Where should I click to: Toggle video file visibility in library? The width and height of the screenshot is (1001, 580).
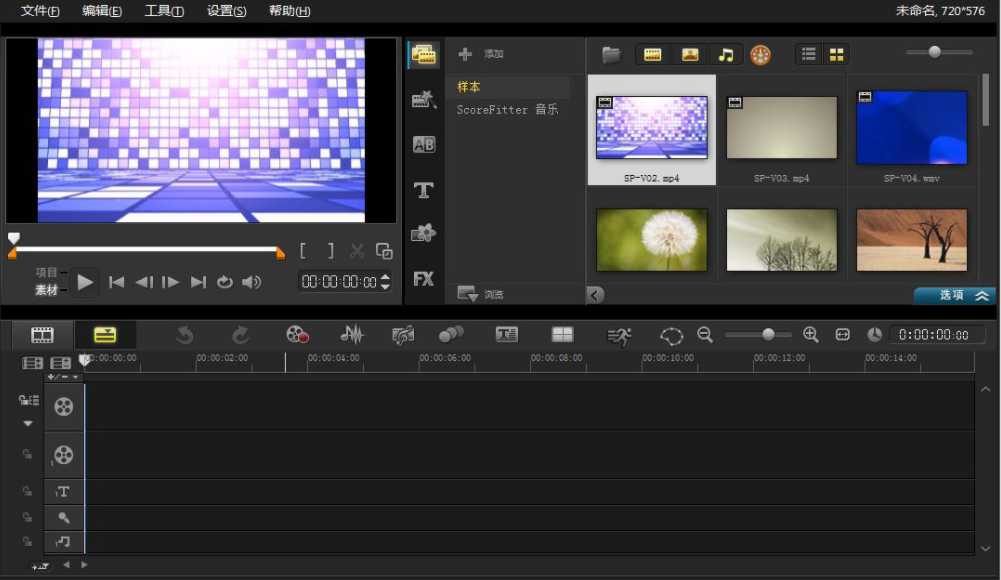[x=652, y=55]
